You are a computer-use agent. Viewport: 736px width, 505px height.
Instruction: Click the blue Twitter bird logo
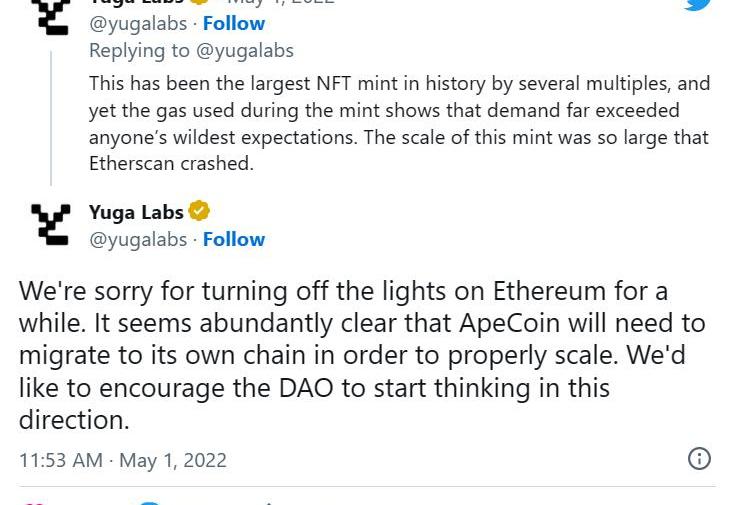click(x=698, y=4)
